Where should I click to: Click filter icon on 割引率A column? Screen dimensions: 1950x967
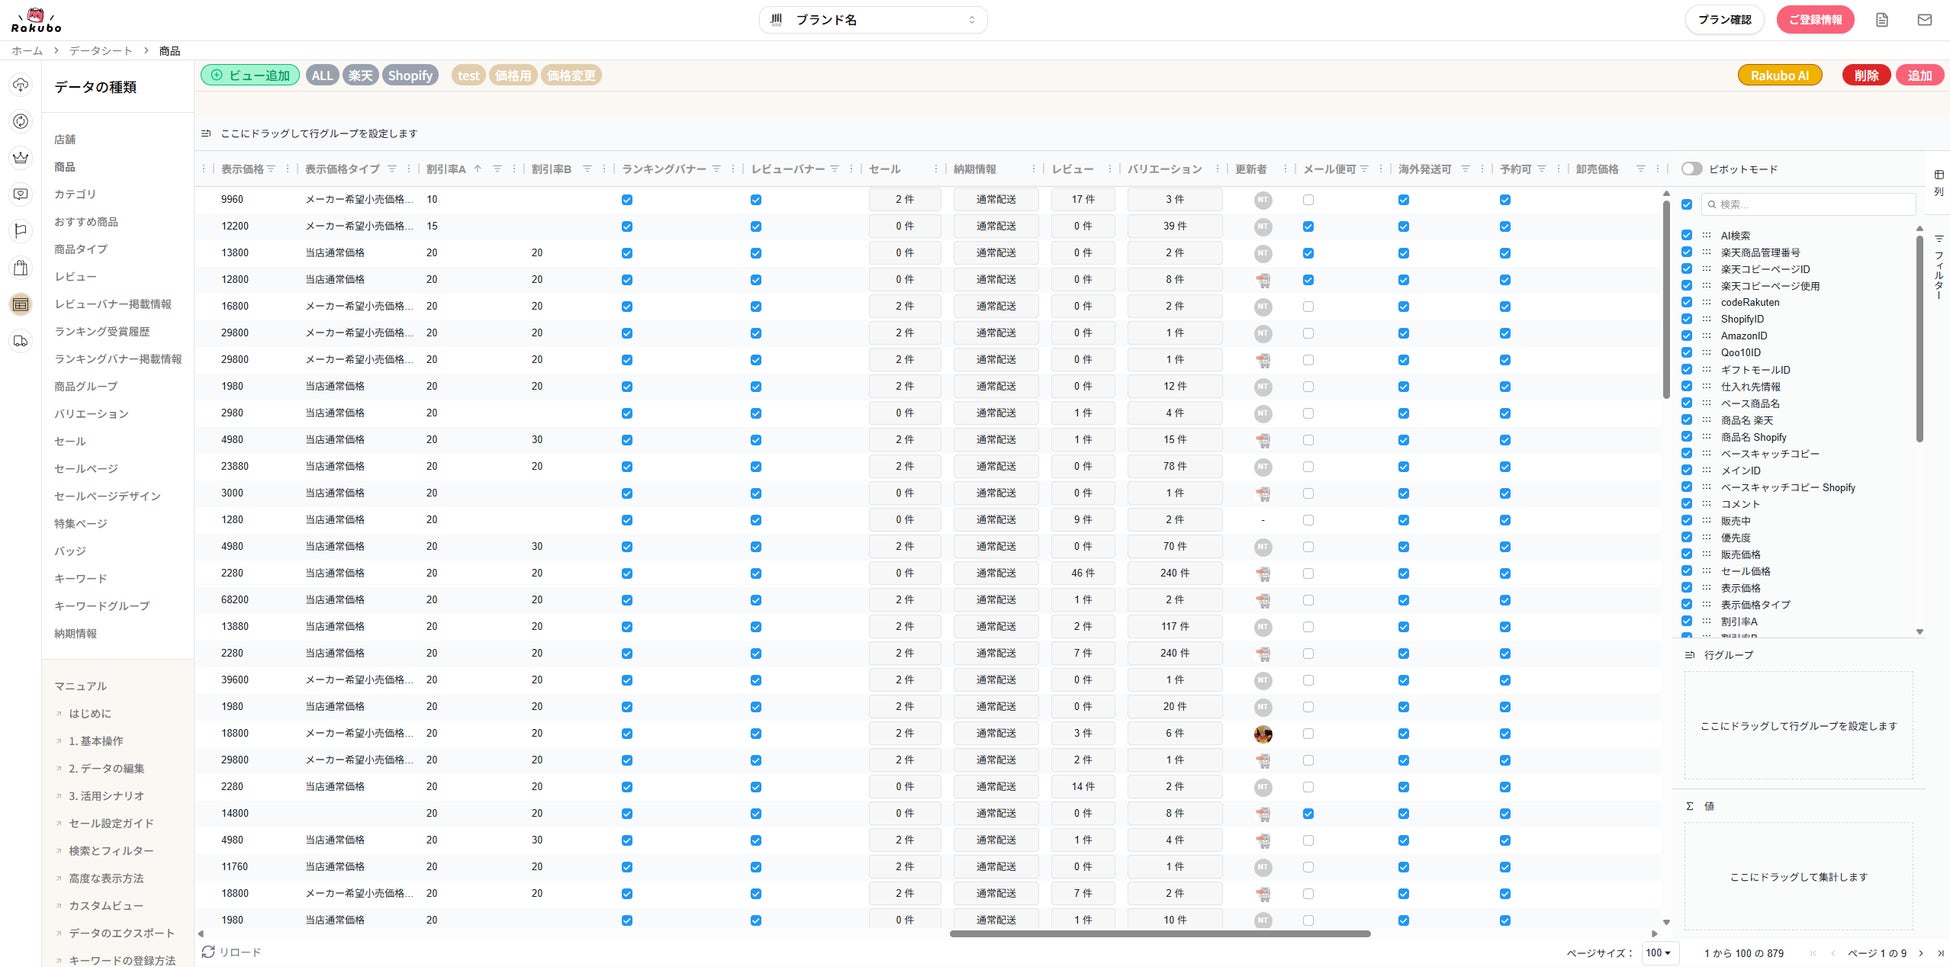[497, 169]
